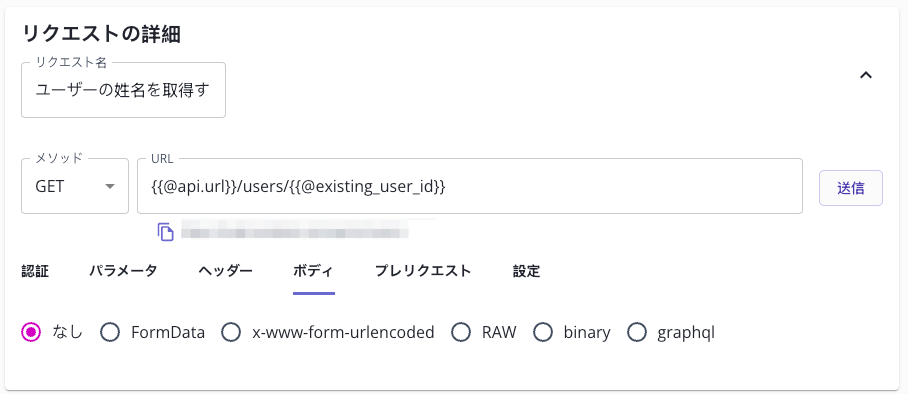The width and height of the screenshot is (908, 394).
Task: Copy the resolved URL with the copy icon
Action: click(x=166, y=232)
